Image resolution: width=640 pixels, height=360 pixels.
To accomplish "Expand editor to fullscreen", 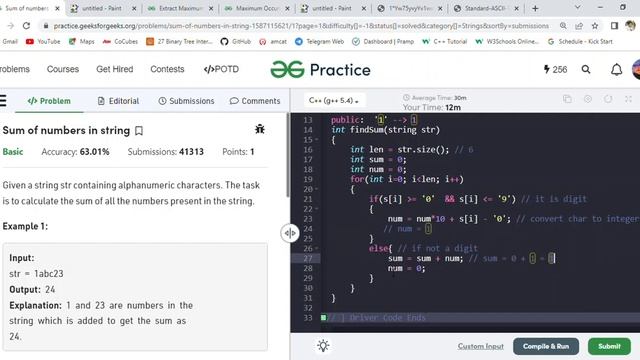I will tap(628, 99).
